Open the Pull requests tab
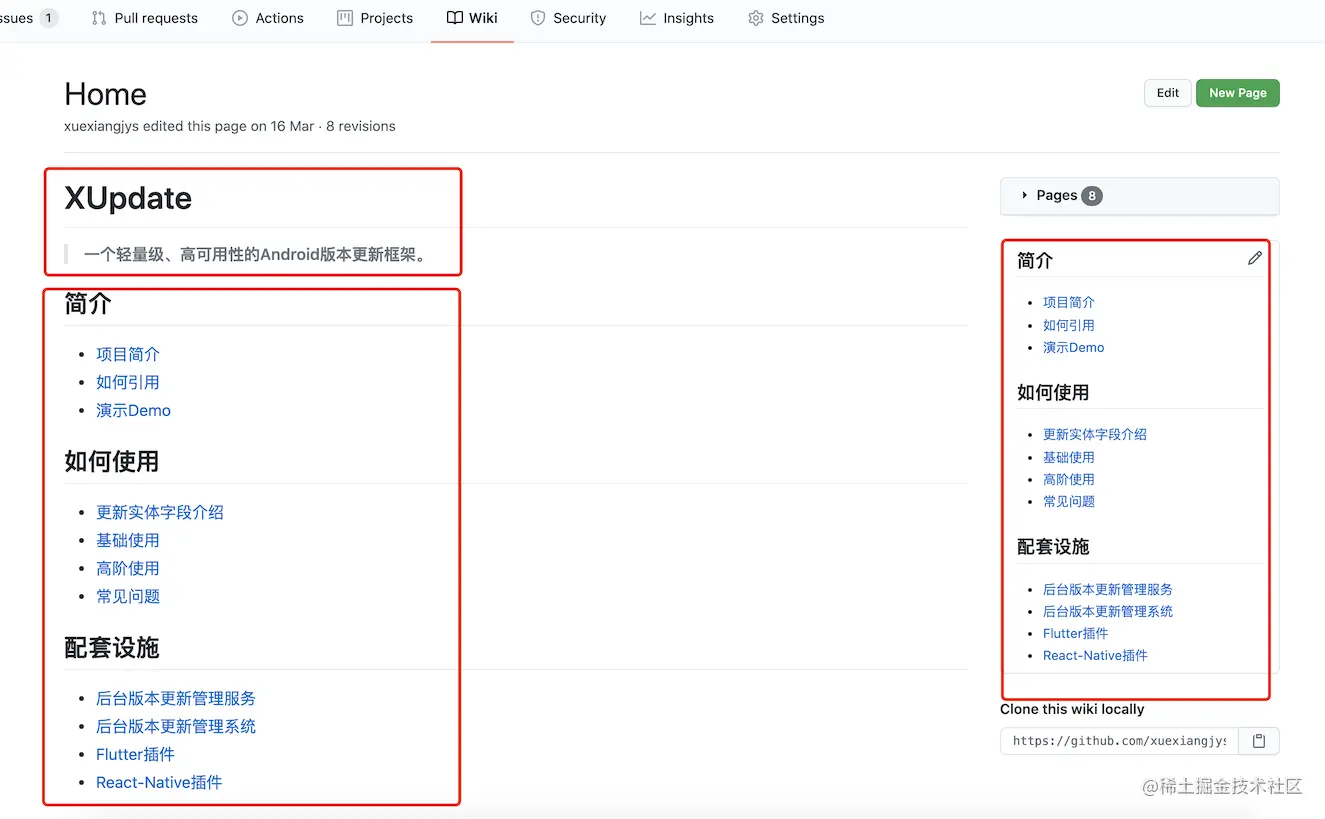 click(x=144, y=18)
